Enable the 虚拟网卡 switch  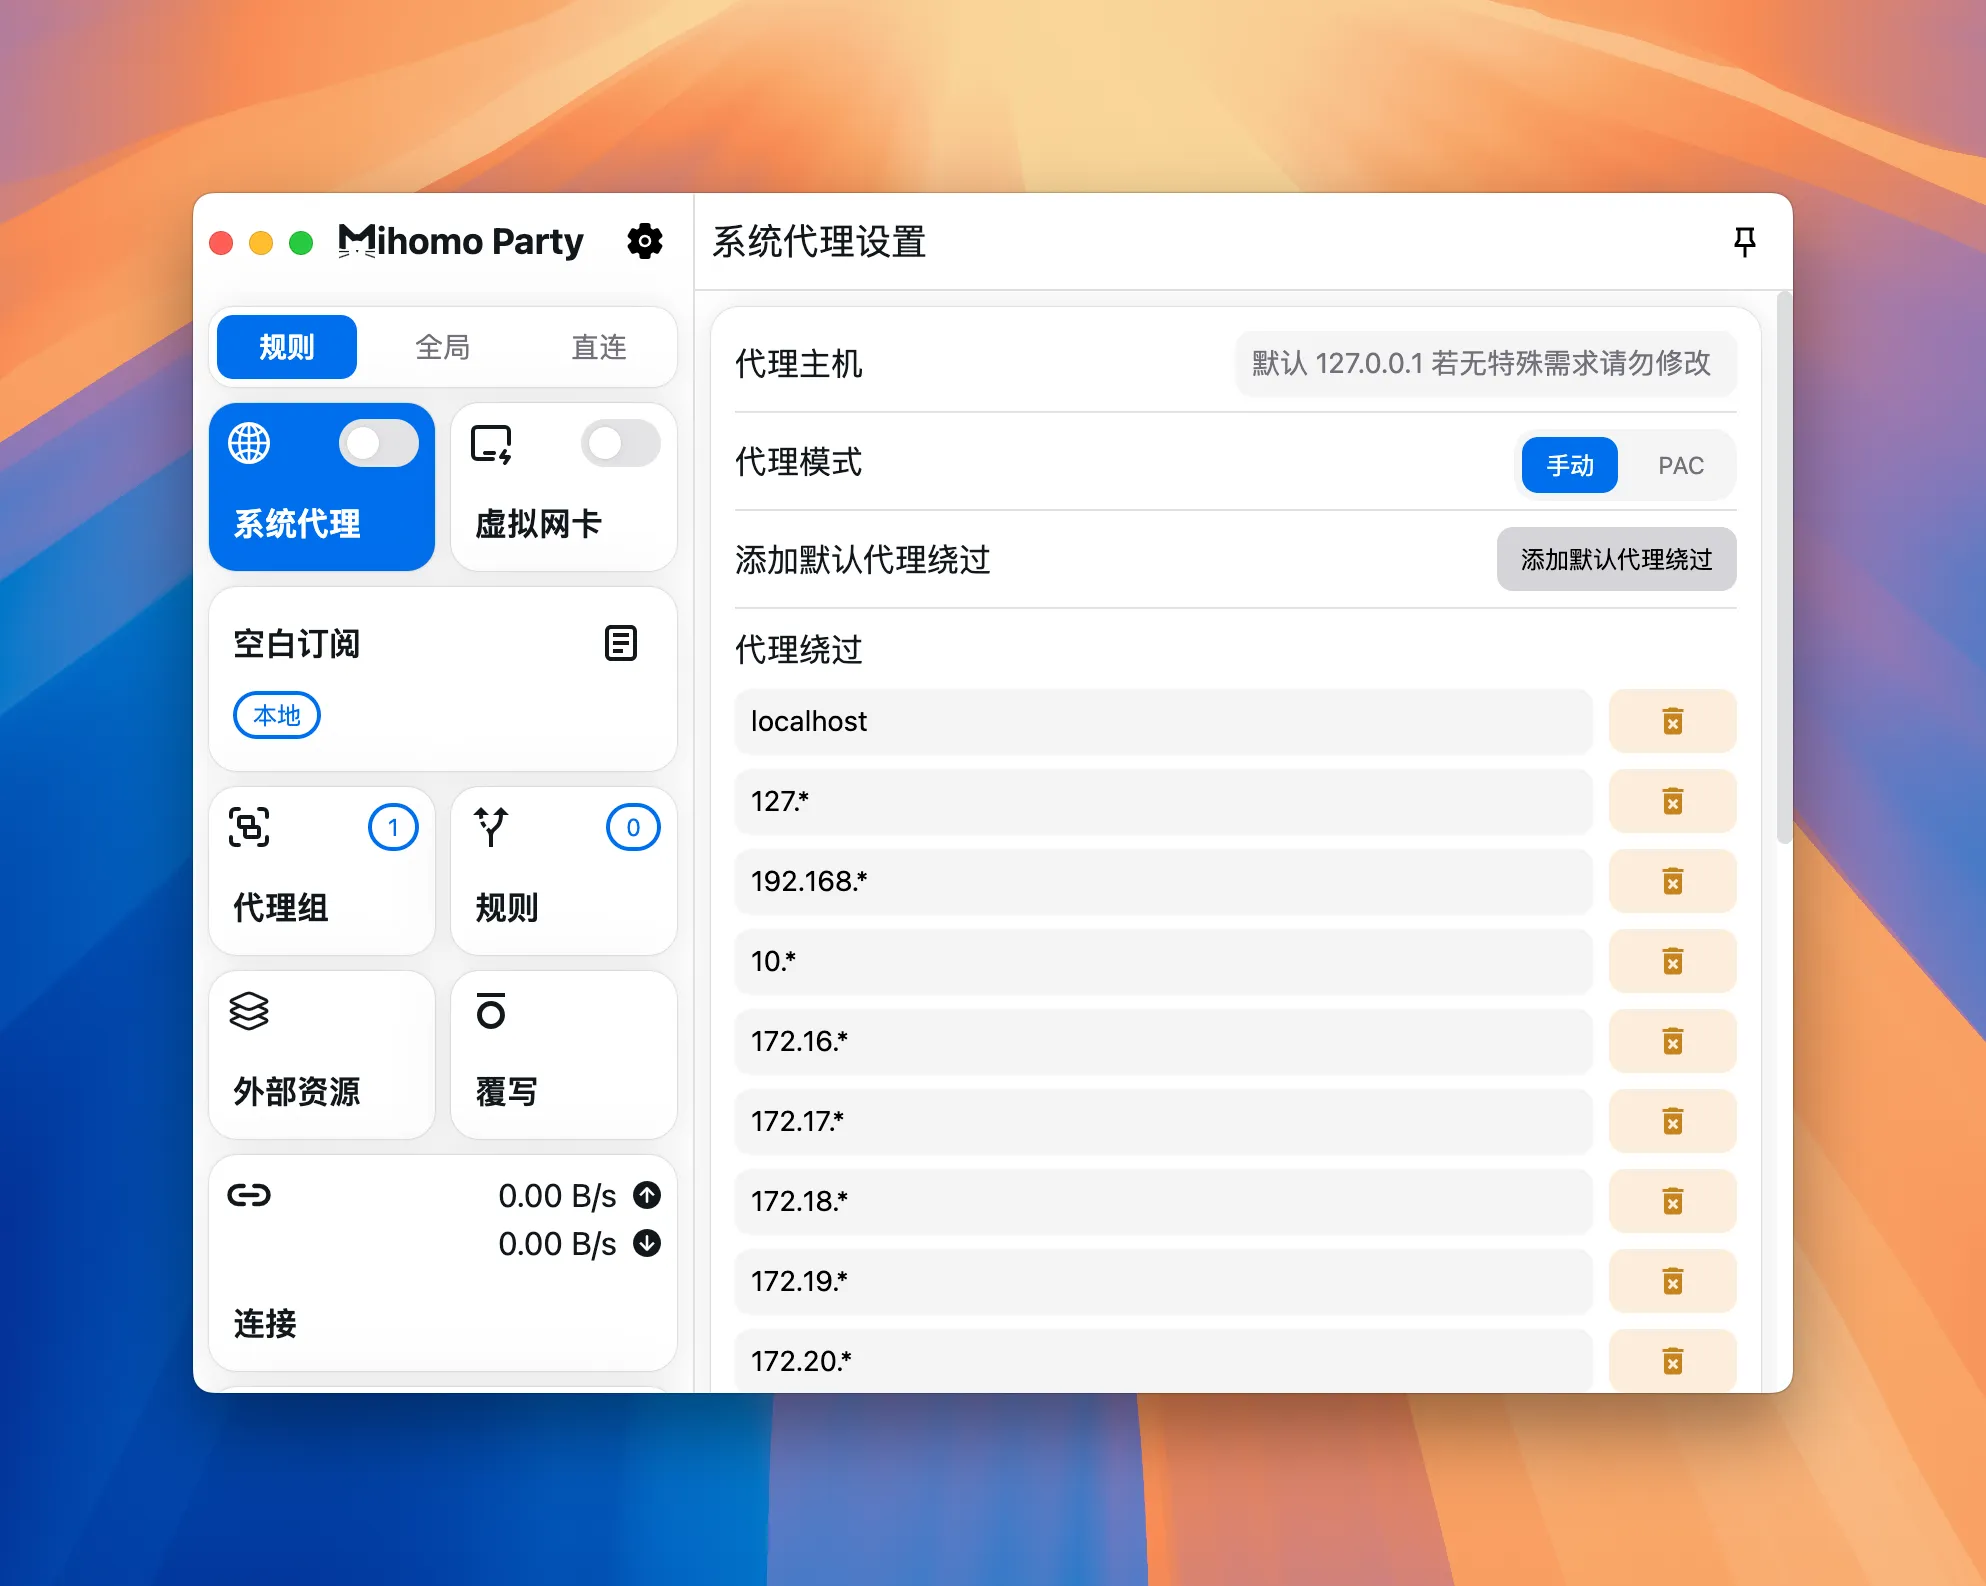[x=620, y=443]
